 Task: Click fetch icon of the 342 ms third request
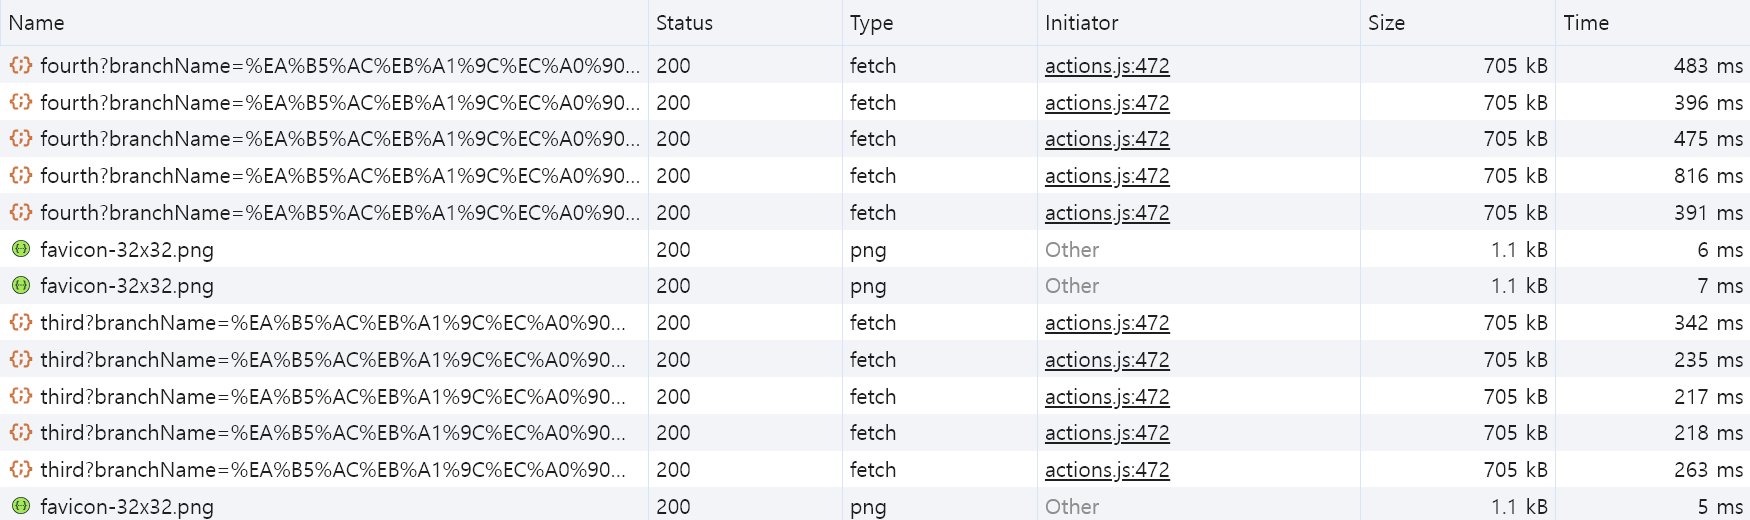(20, 323)
